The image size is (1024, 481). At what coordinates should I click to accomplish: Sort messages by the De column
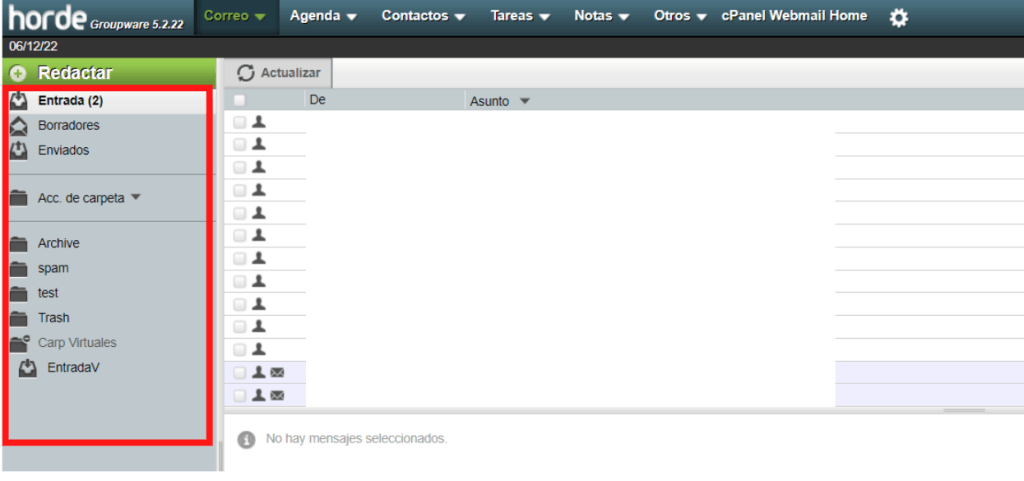[318, 100]
